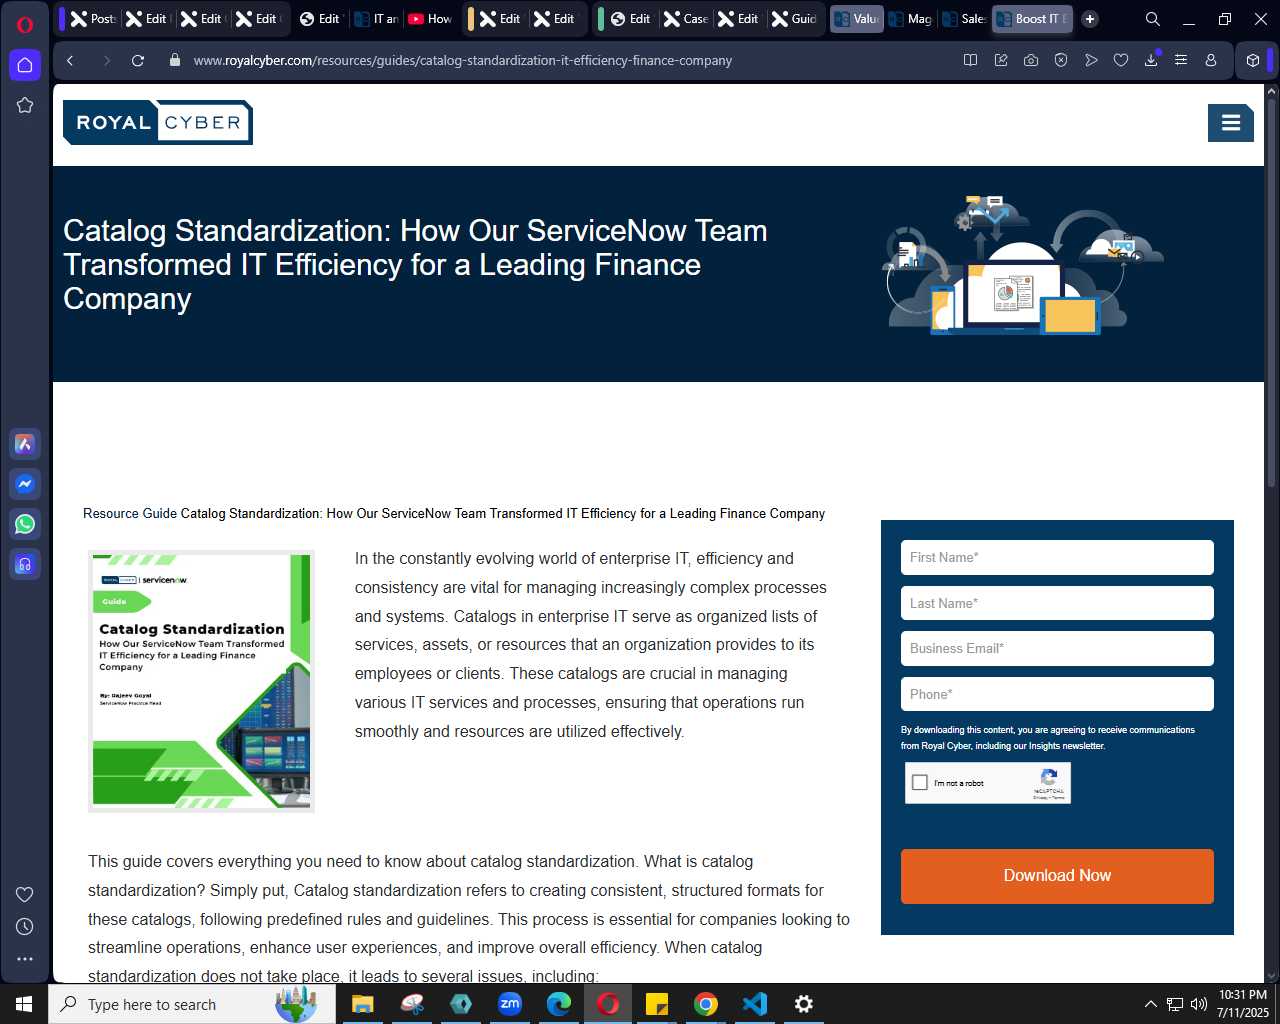Viewport: 1280px width, 1024px height.
Task: Open the music player sidebar icon
Action: tap(25, 564)
